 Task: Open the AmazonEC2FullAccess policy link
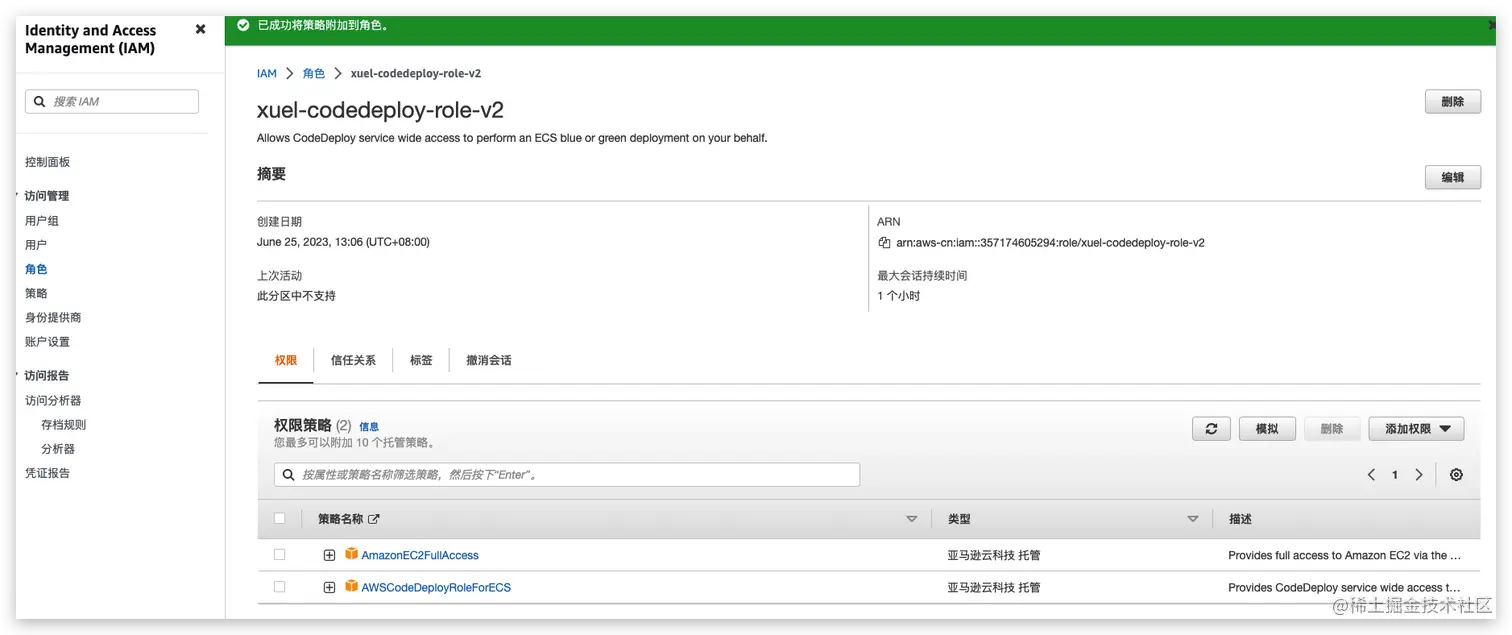(420, 555)
